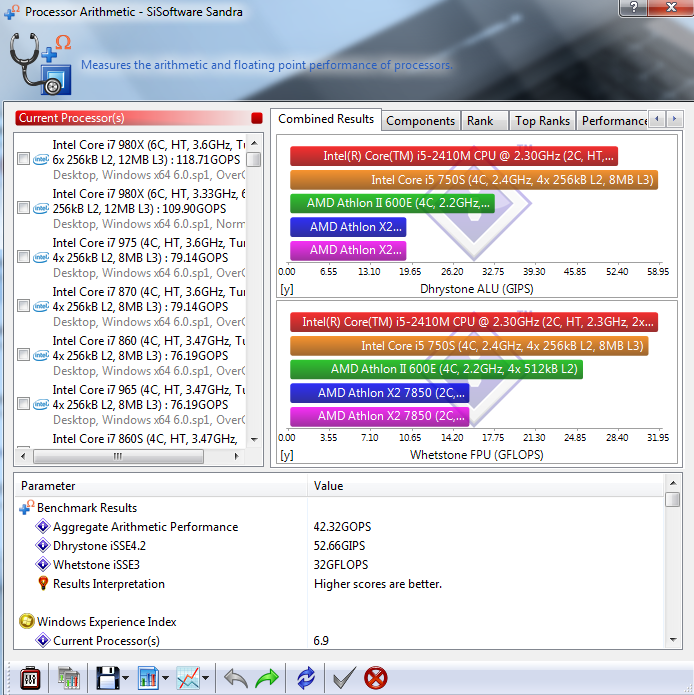
Task: Open the Top Ranks tab
Action: click(542, 121)
